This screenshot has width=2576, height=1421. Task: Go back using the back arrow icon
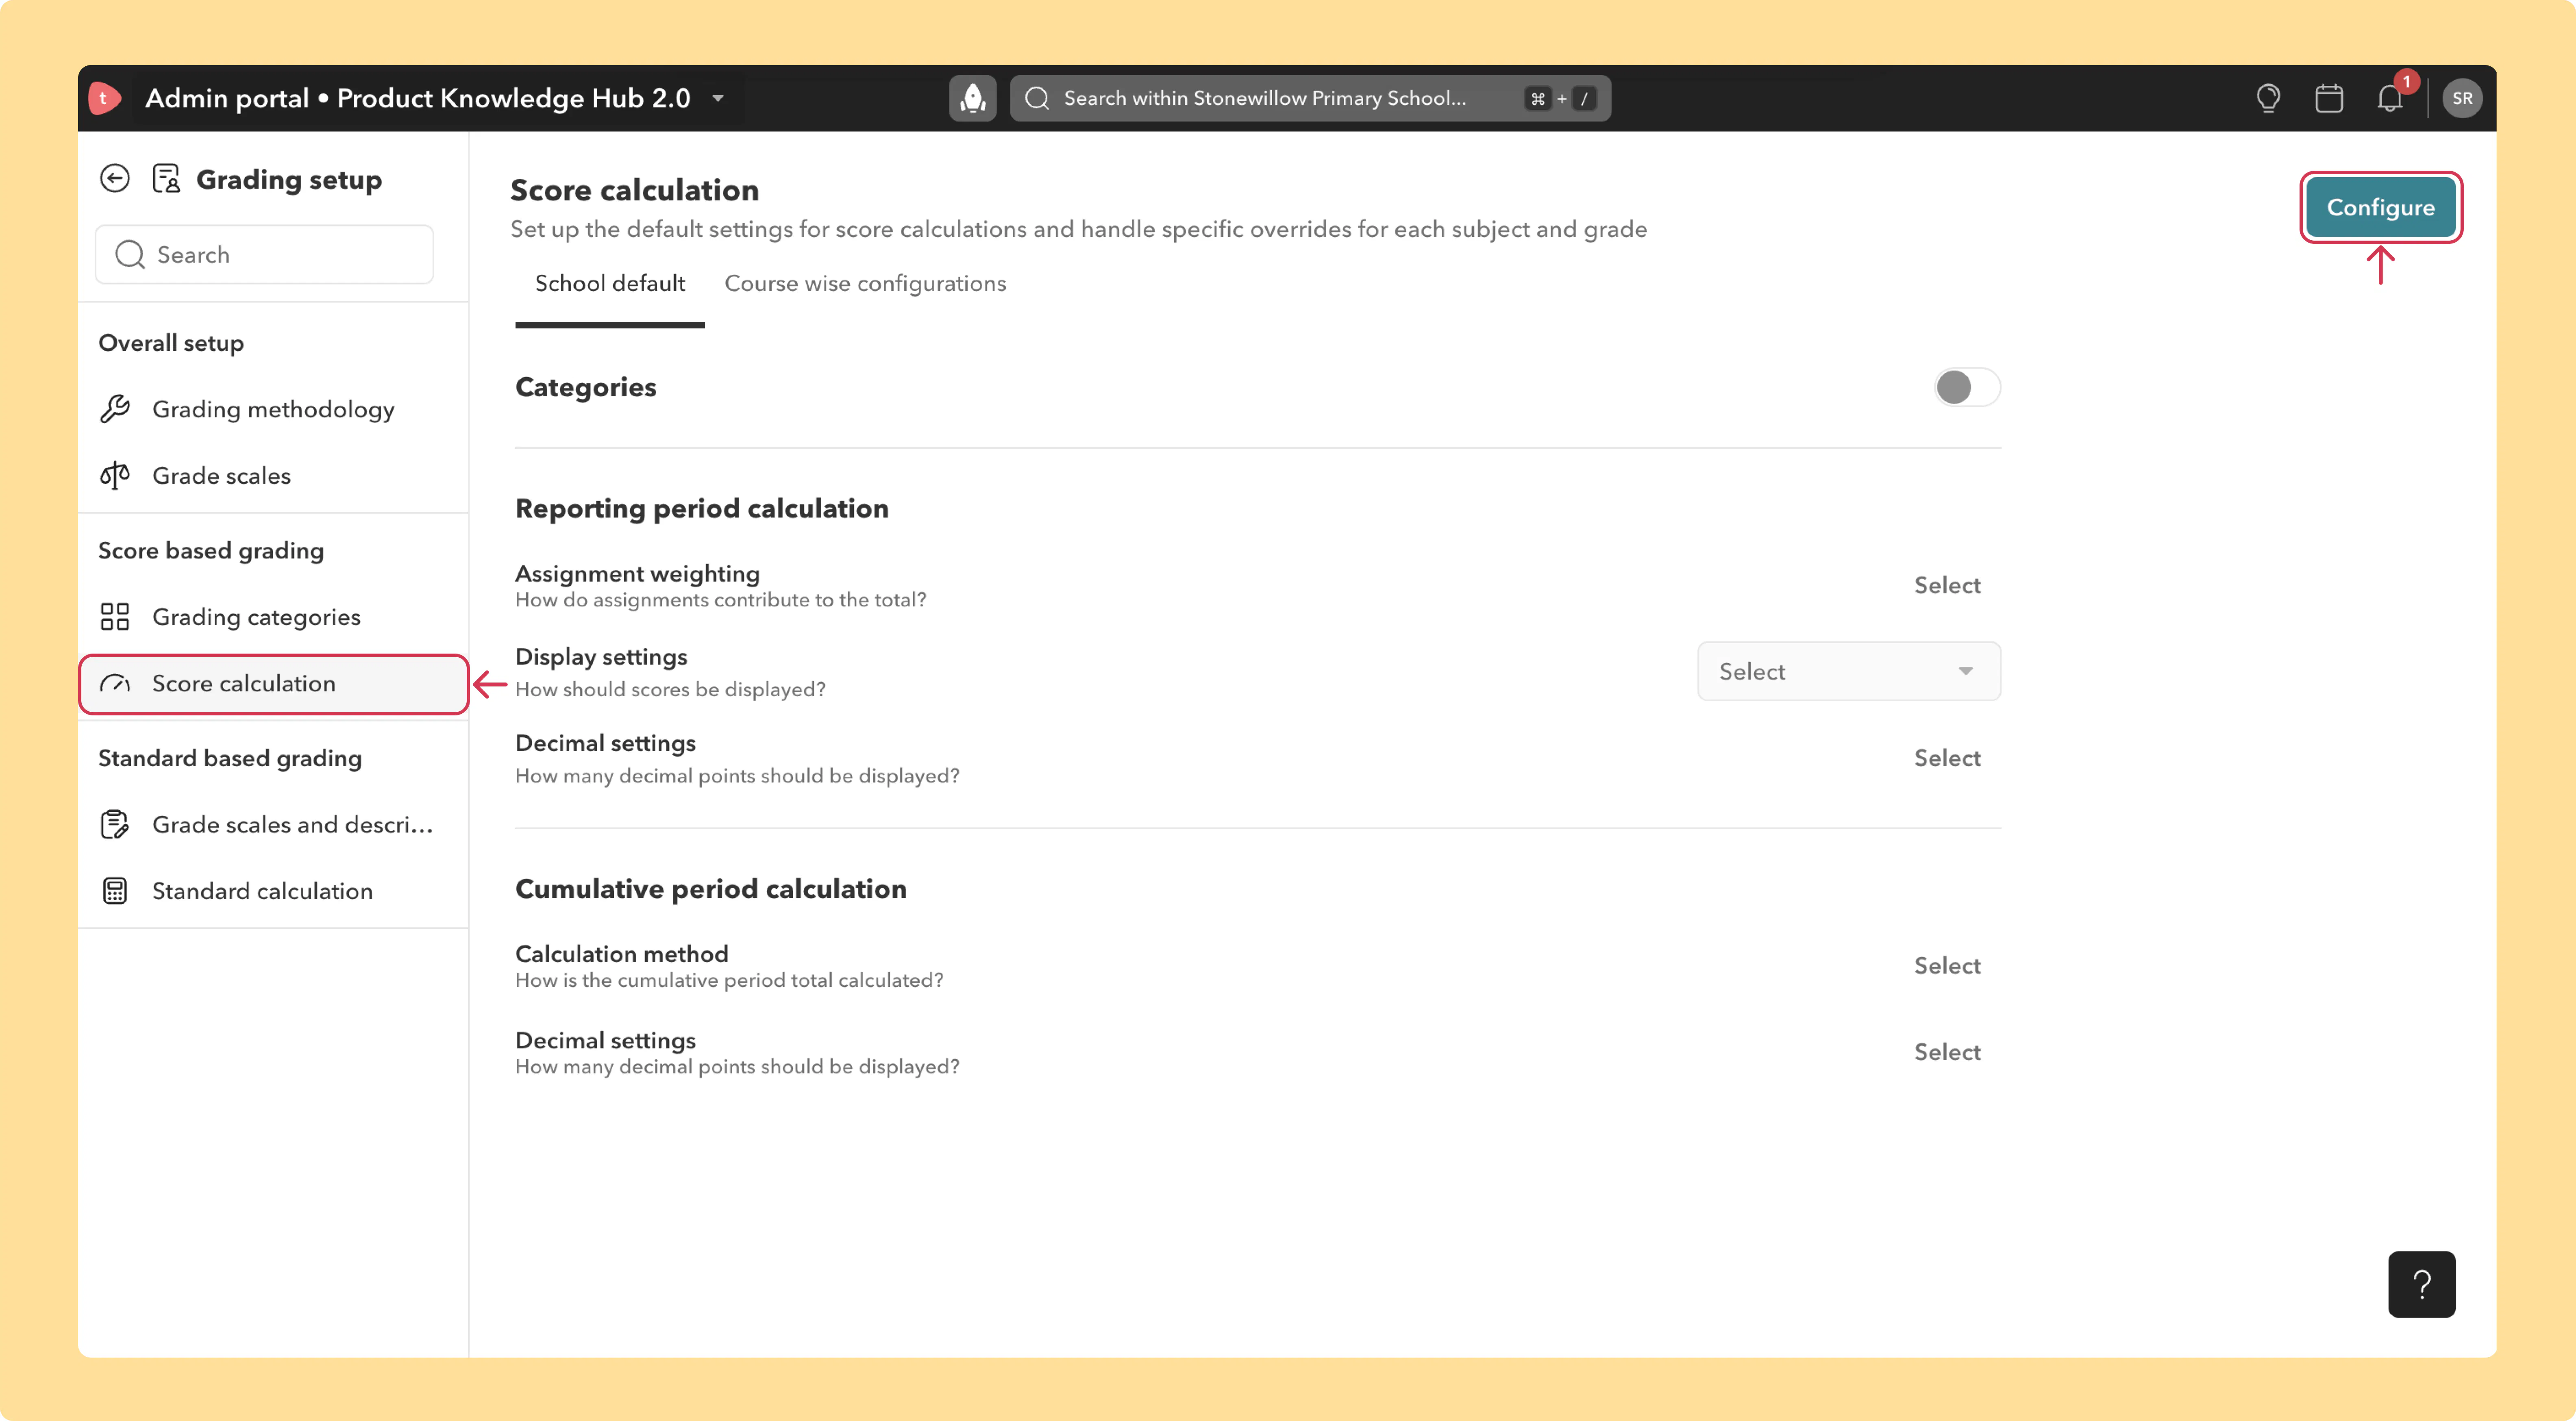pyautogui.click(x=115, y=179)
